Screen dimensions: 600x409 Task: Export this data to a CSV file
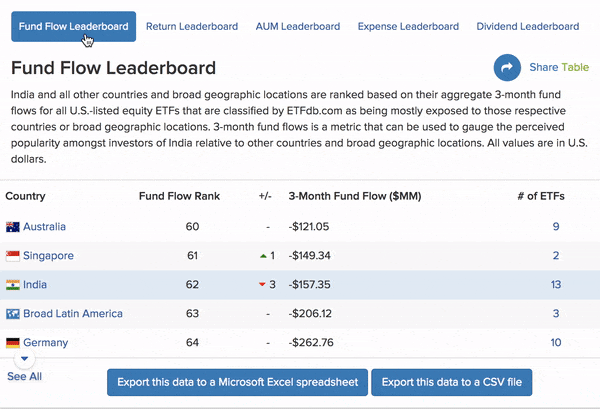pyautogui.click(x=452, y=382)
